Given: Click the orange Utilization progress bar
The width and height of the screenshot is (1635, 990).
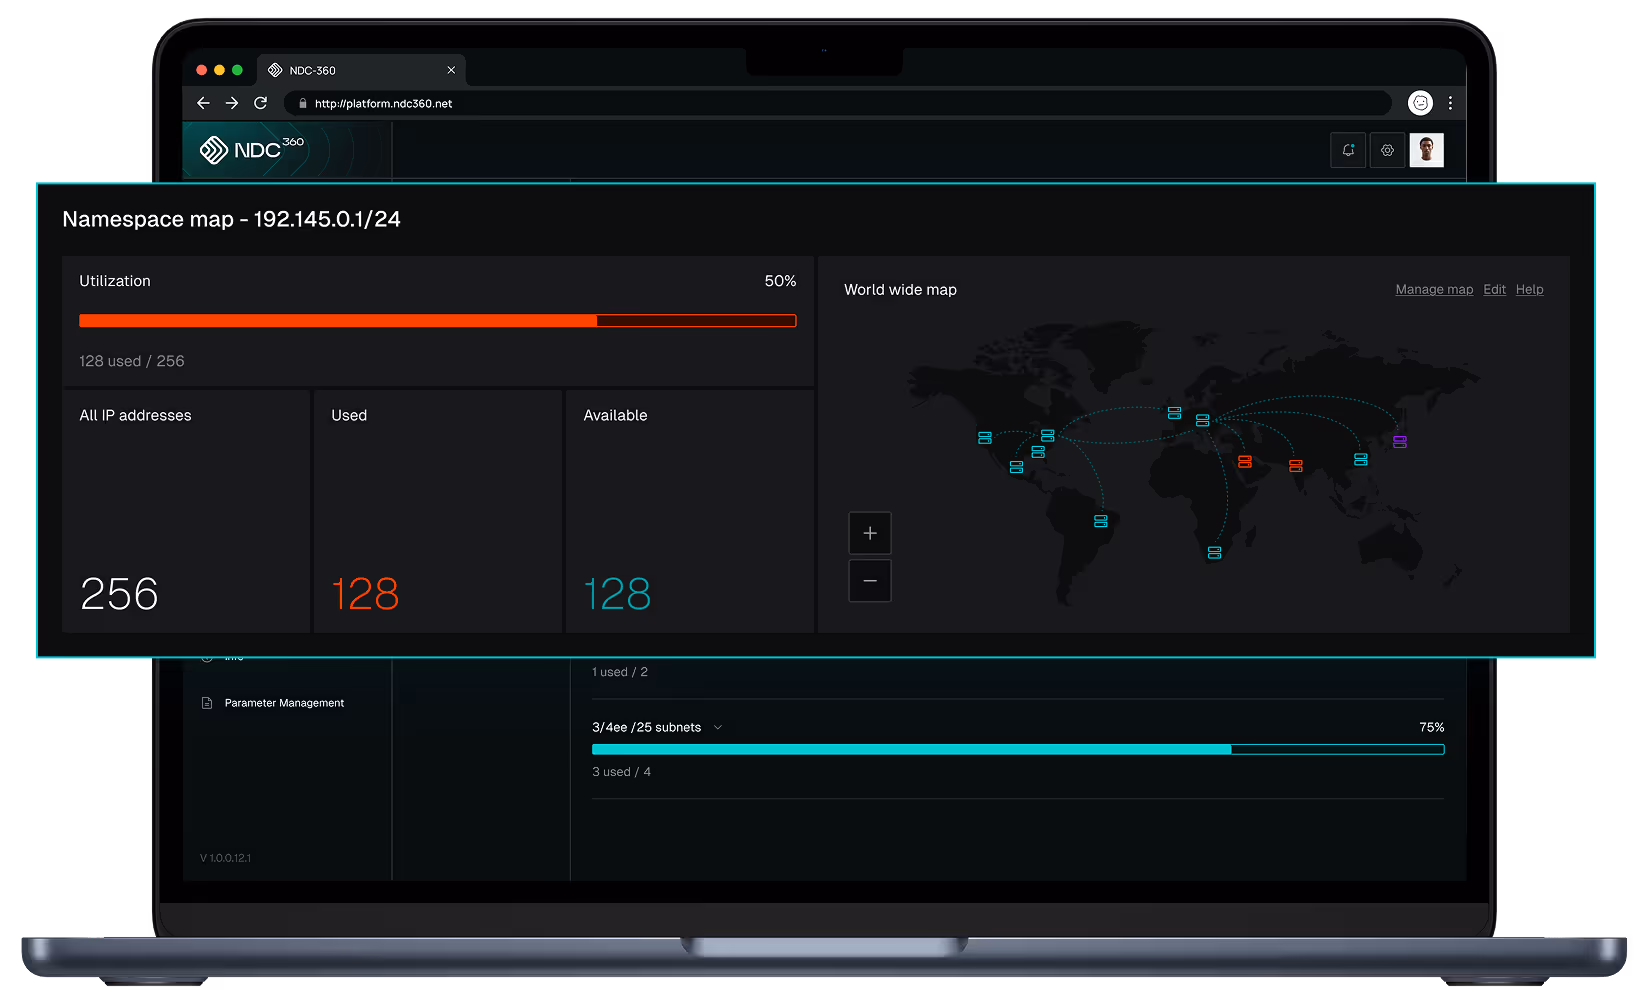Looking at the screenshot, I should click(x=337, y=320).
